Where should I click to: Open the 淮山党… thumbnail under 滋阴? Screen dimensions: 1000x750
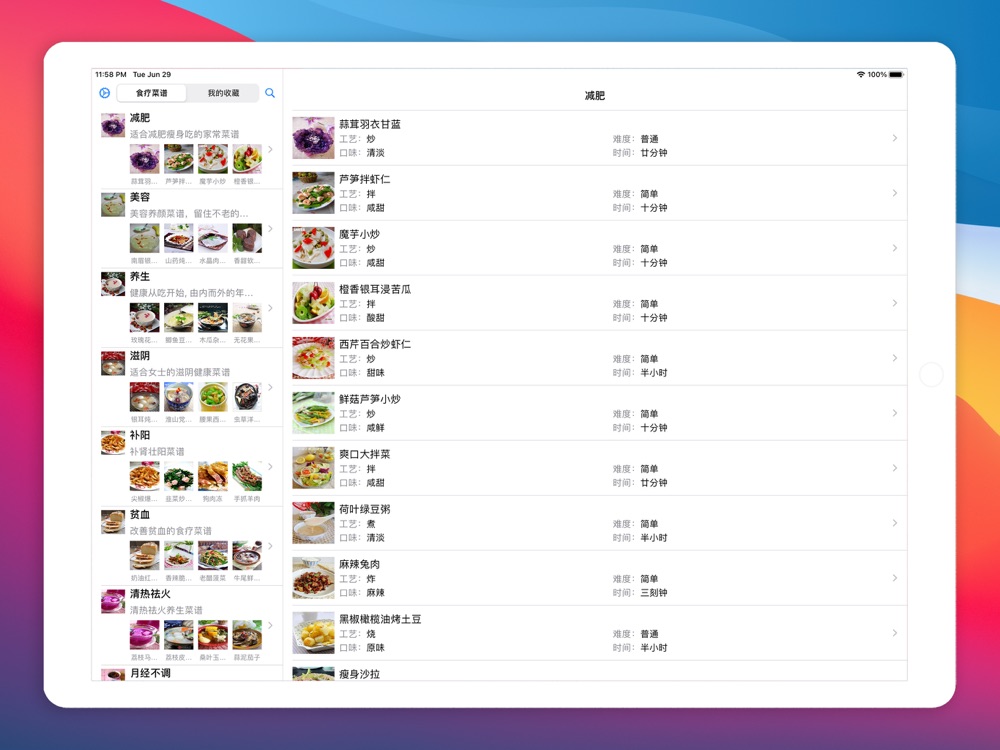[x=179, y=397]
